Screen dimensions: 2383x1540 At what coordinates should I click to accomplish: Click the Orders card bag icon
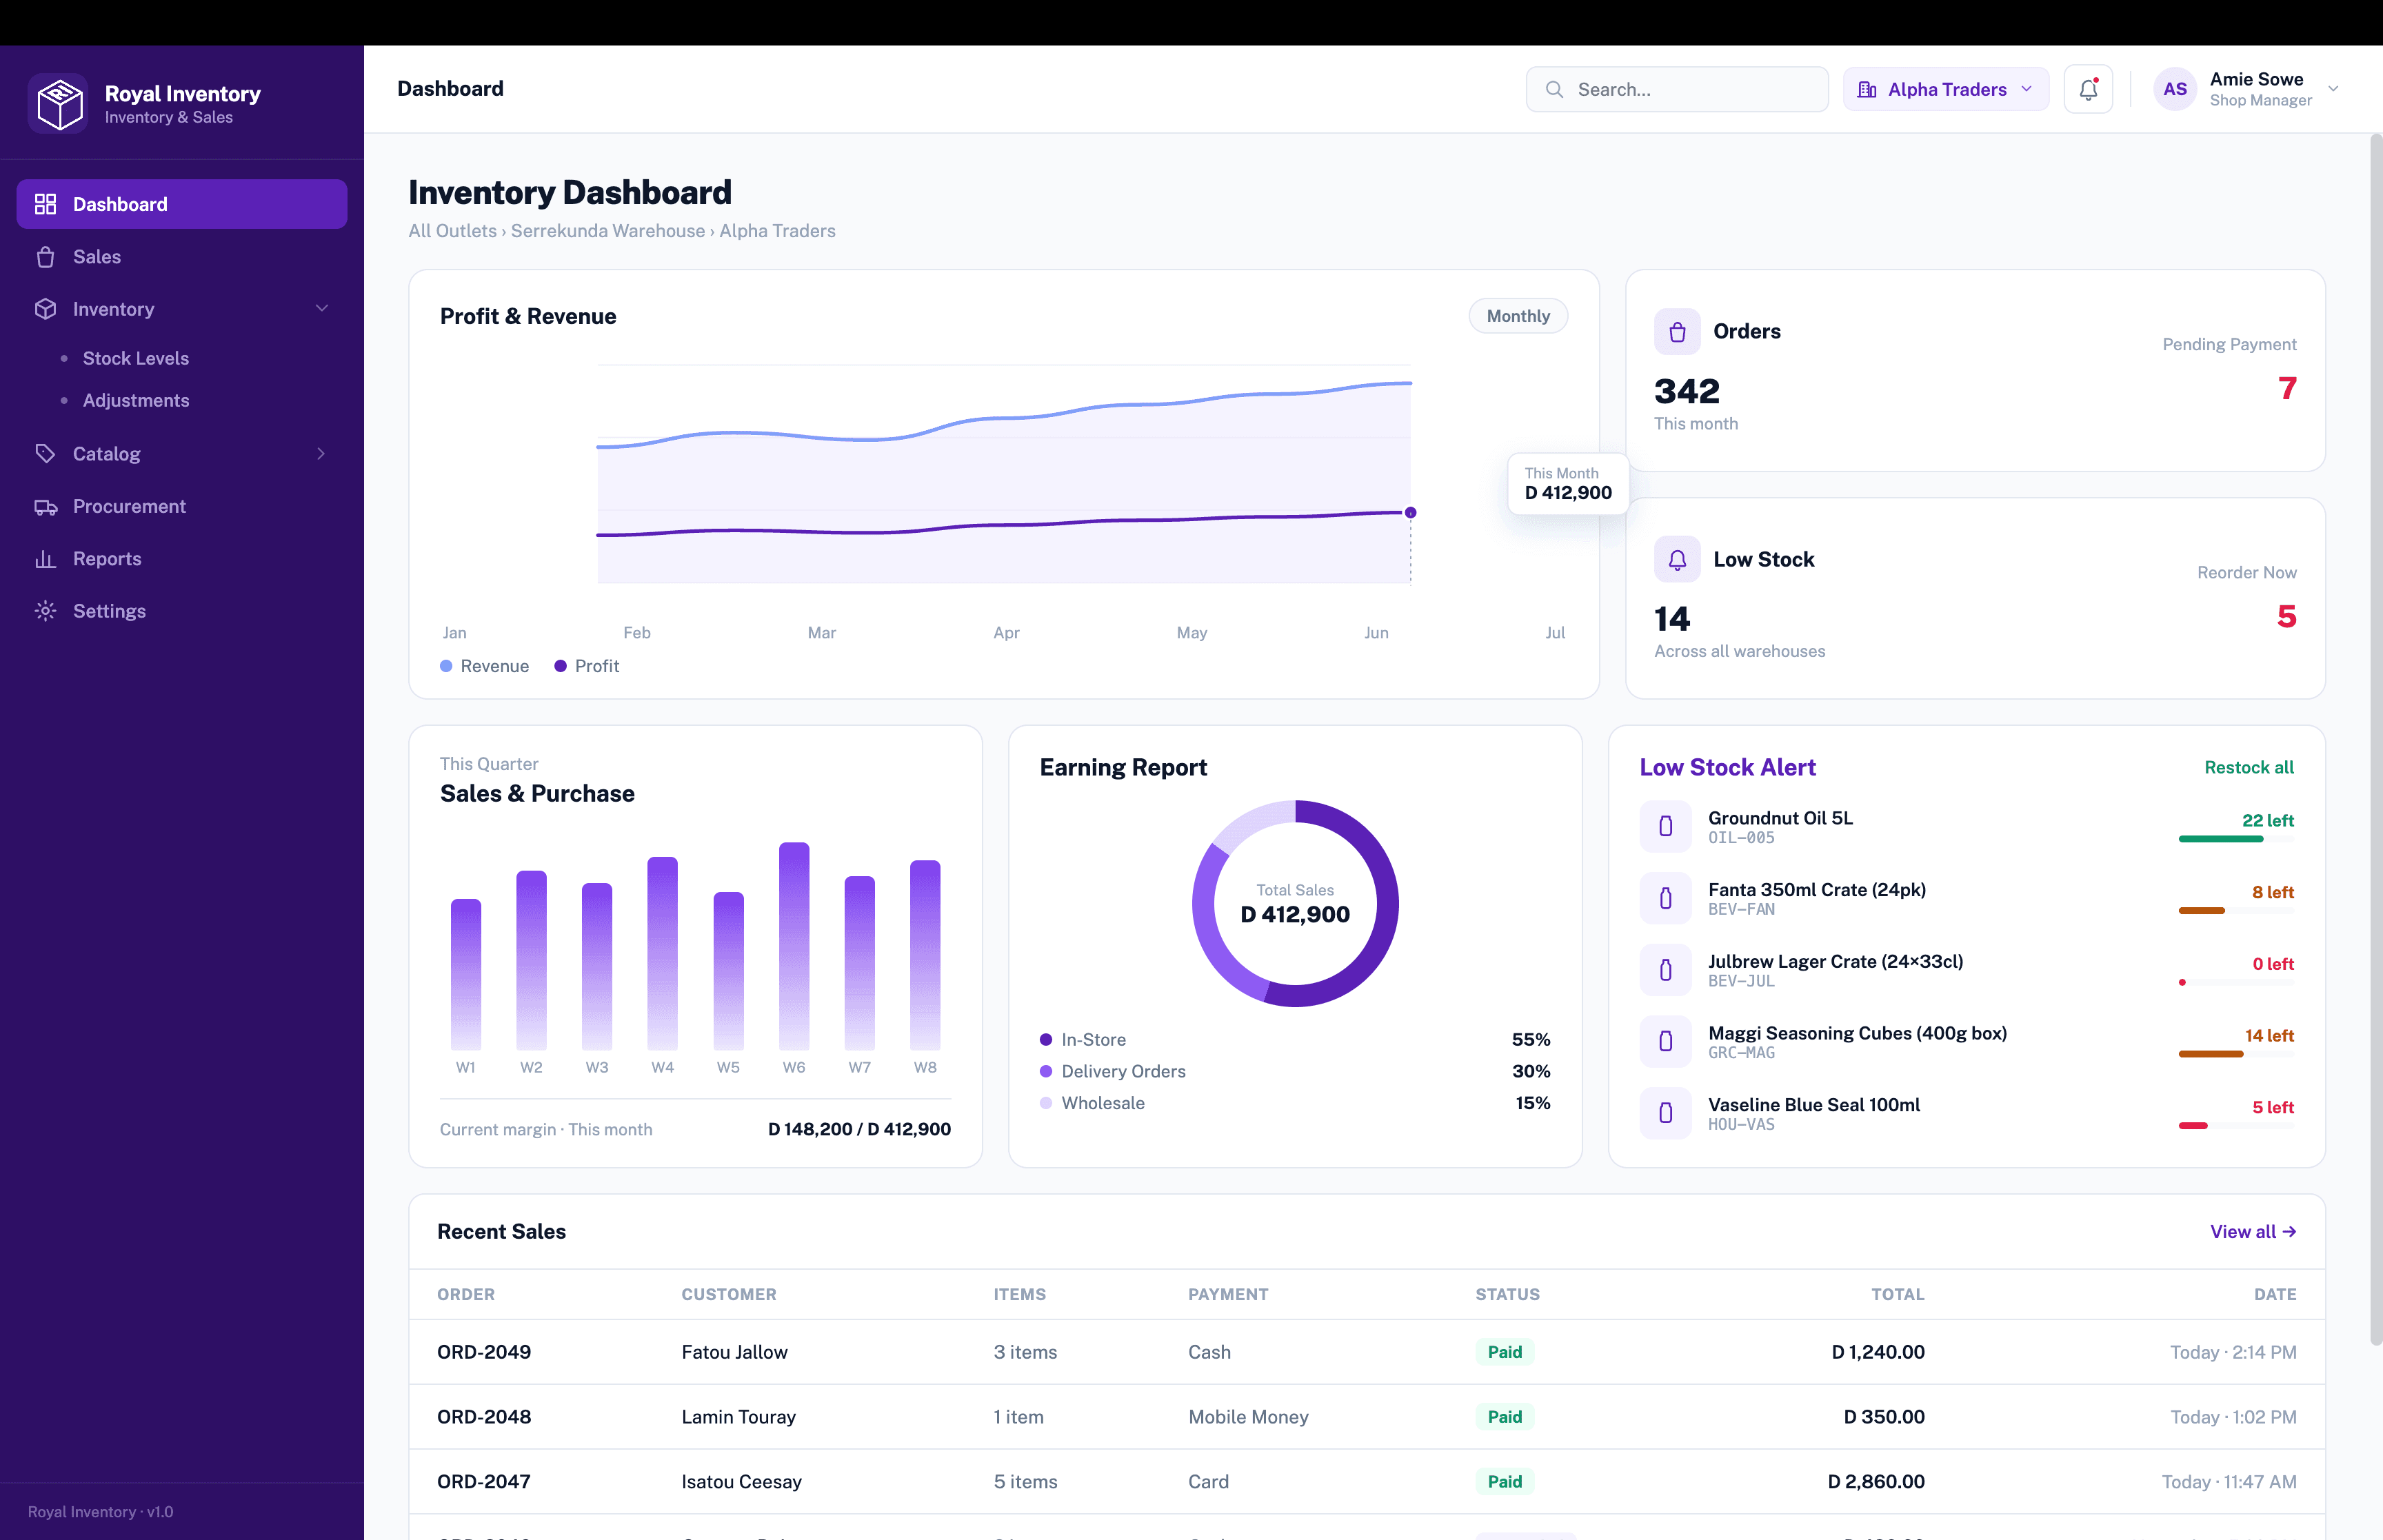tap(1677, 331)
